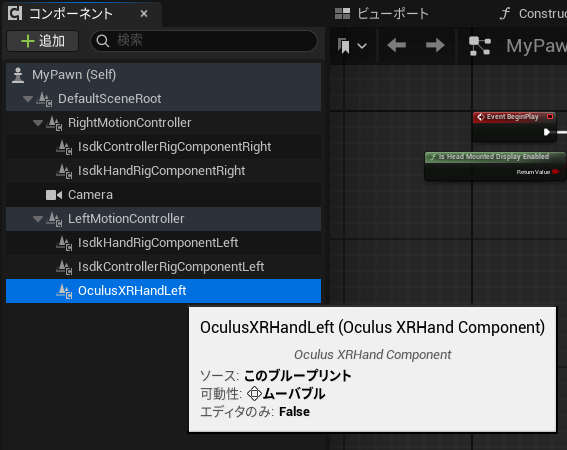Click the icon of IsdkHandRigComponentLeft
This screenshot has width=567, height=450.
click(64, 243)
